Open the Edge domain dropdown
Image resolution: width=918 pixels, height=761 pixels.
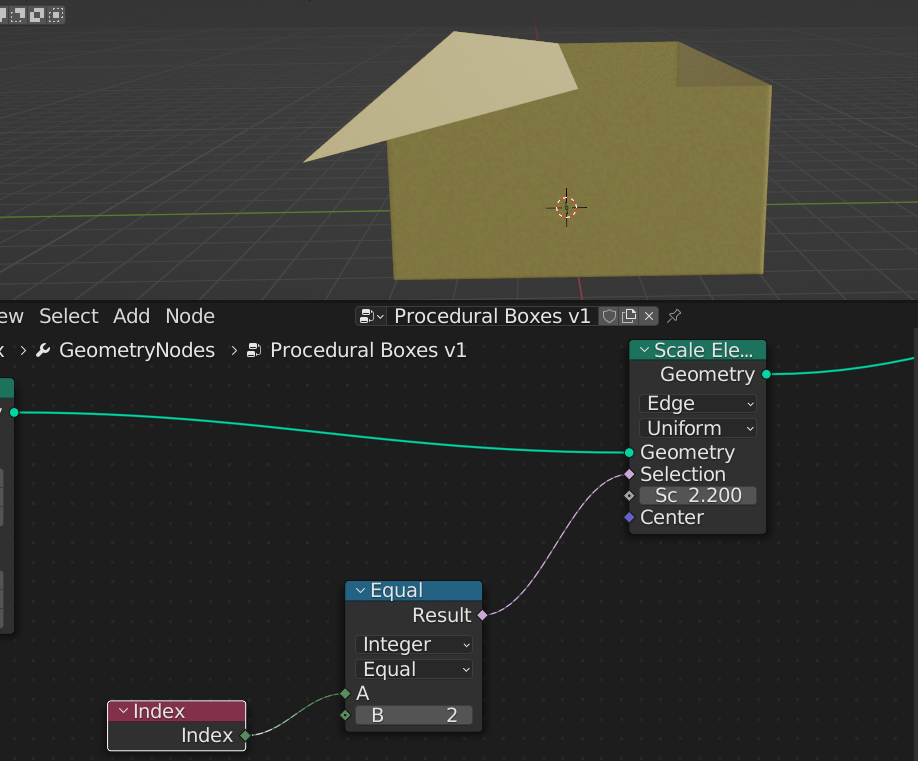click(698, 404)
